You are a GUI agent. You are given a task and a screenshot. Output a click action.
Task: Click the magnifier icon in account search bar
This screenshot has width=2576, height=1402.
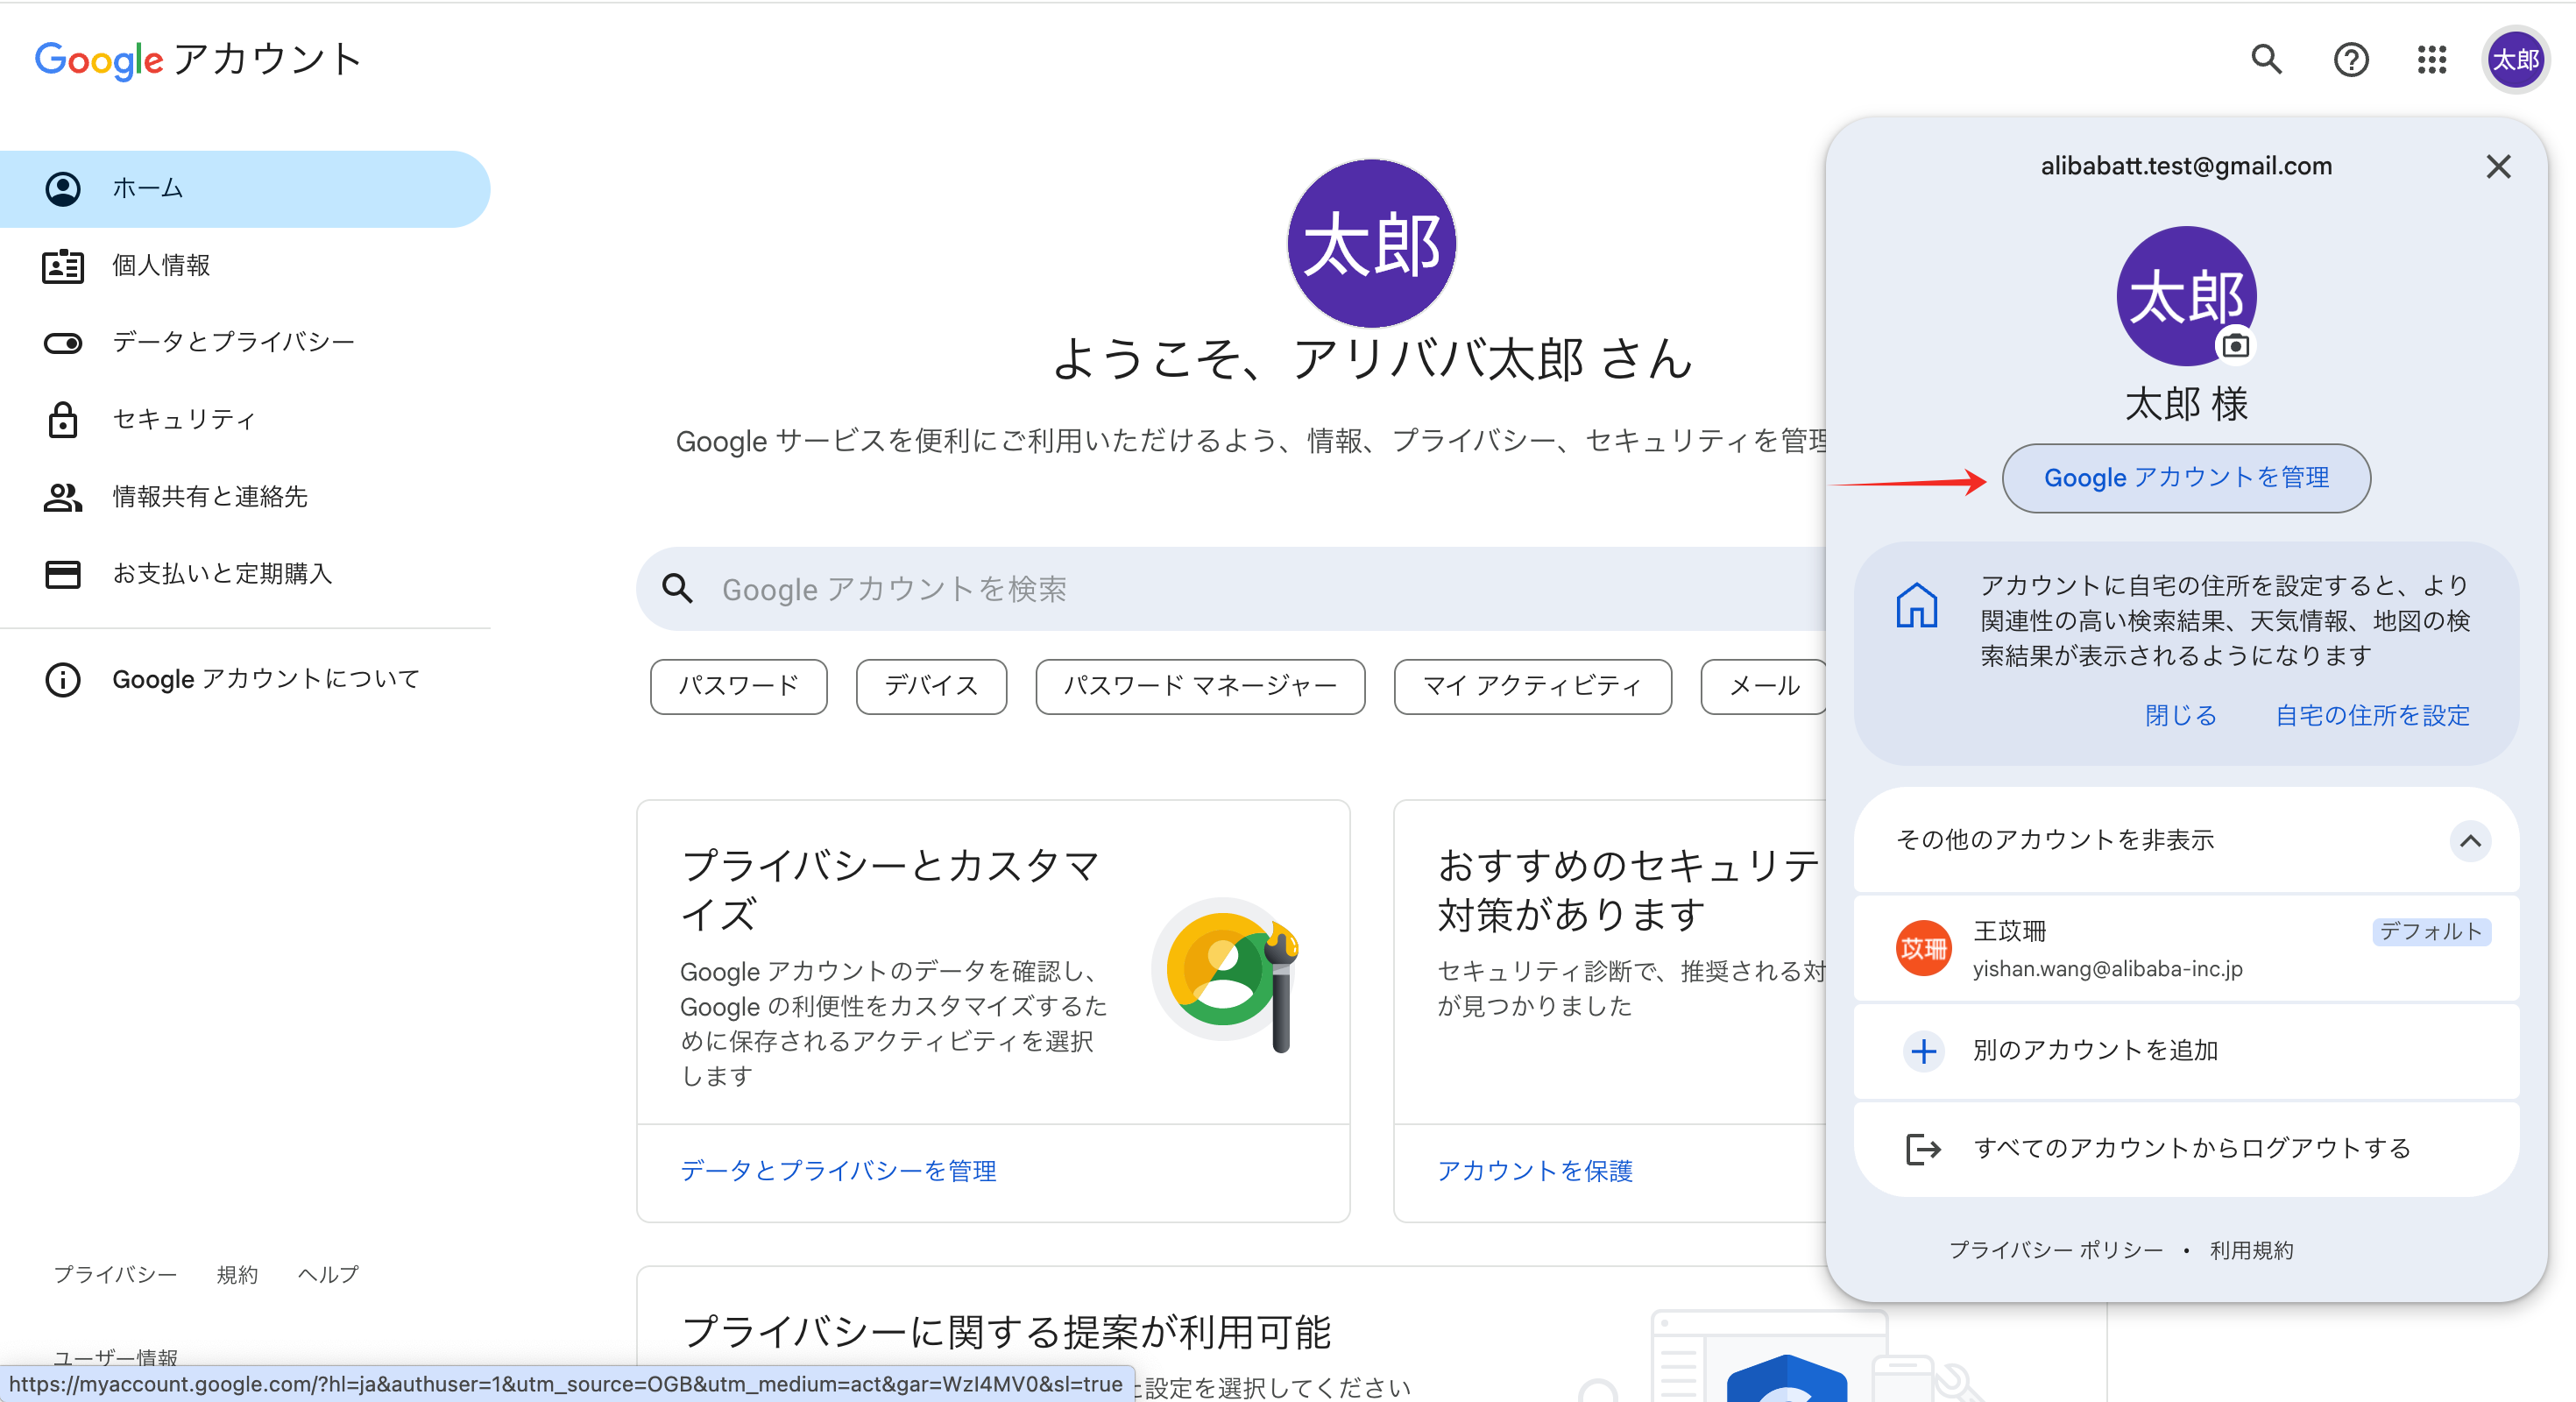(x=677, y=589)
